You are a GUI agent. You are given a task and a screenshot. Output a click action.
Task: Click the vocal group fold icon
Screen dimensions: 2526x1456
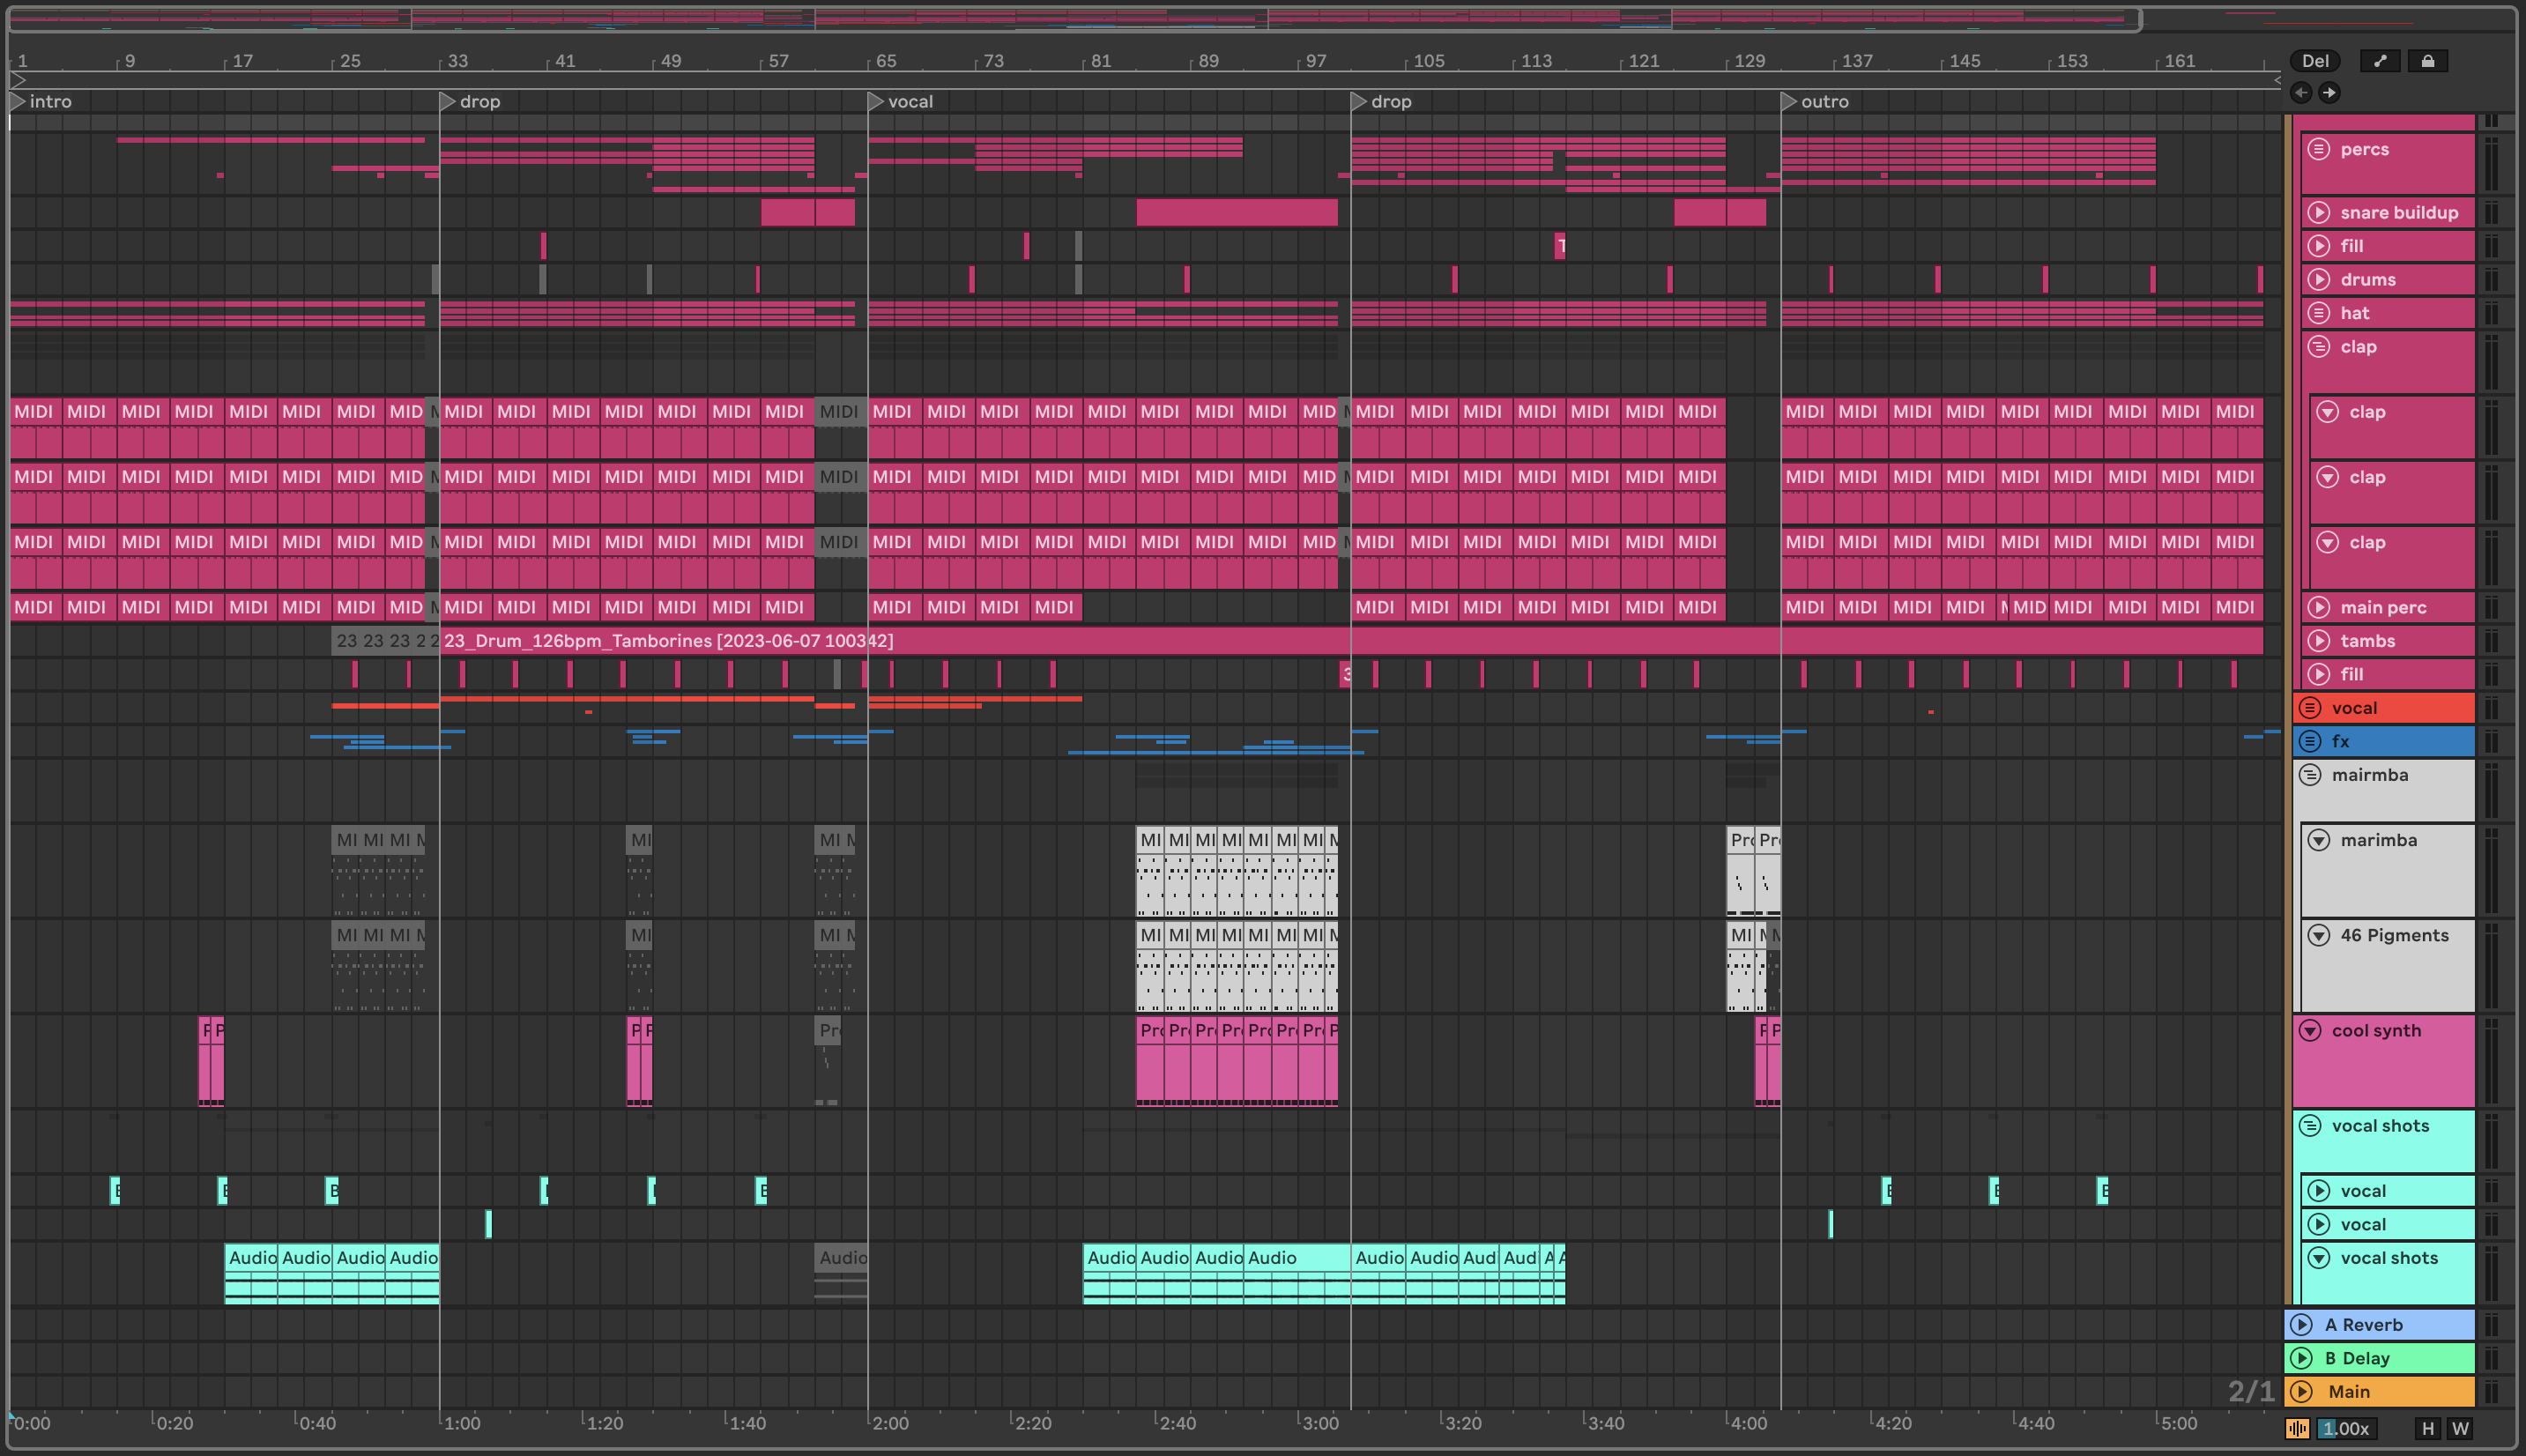pyautogui.click(x=2309, y=708)
